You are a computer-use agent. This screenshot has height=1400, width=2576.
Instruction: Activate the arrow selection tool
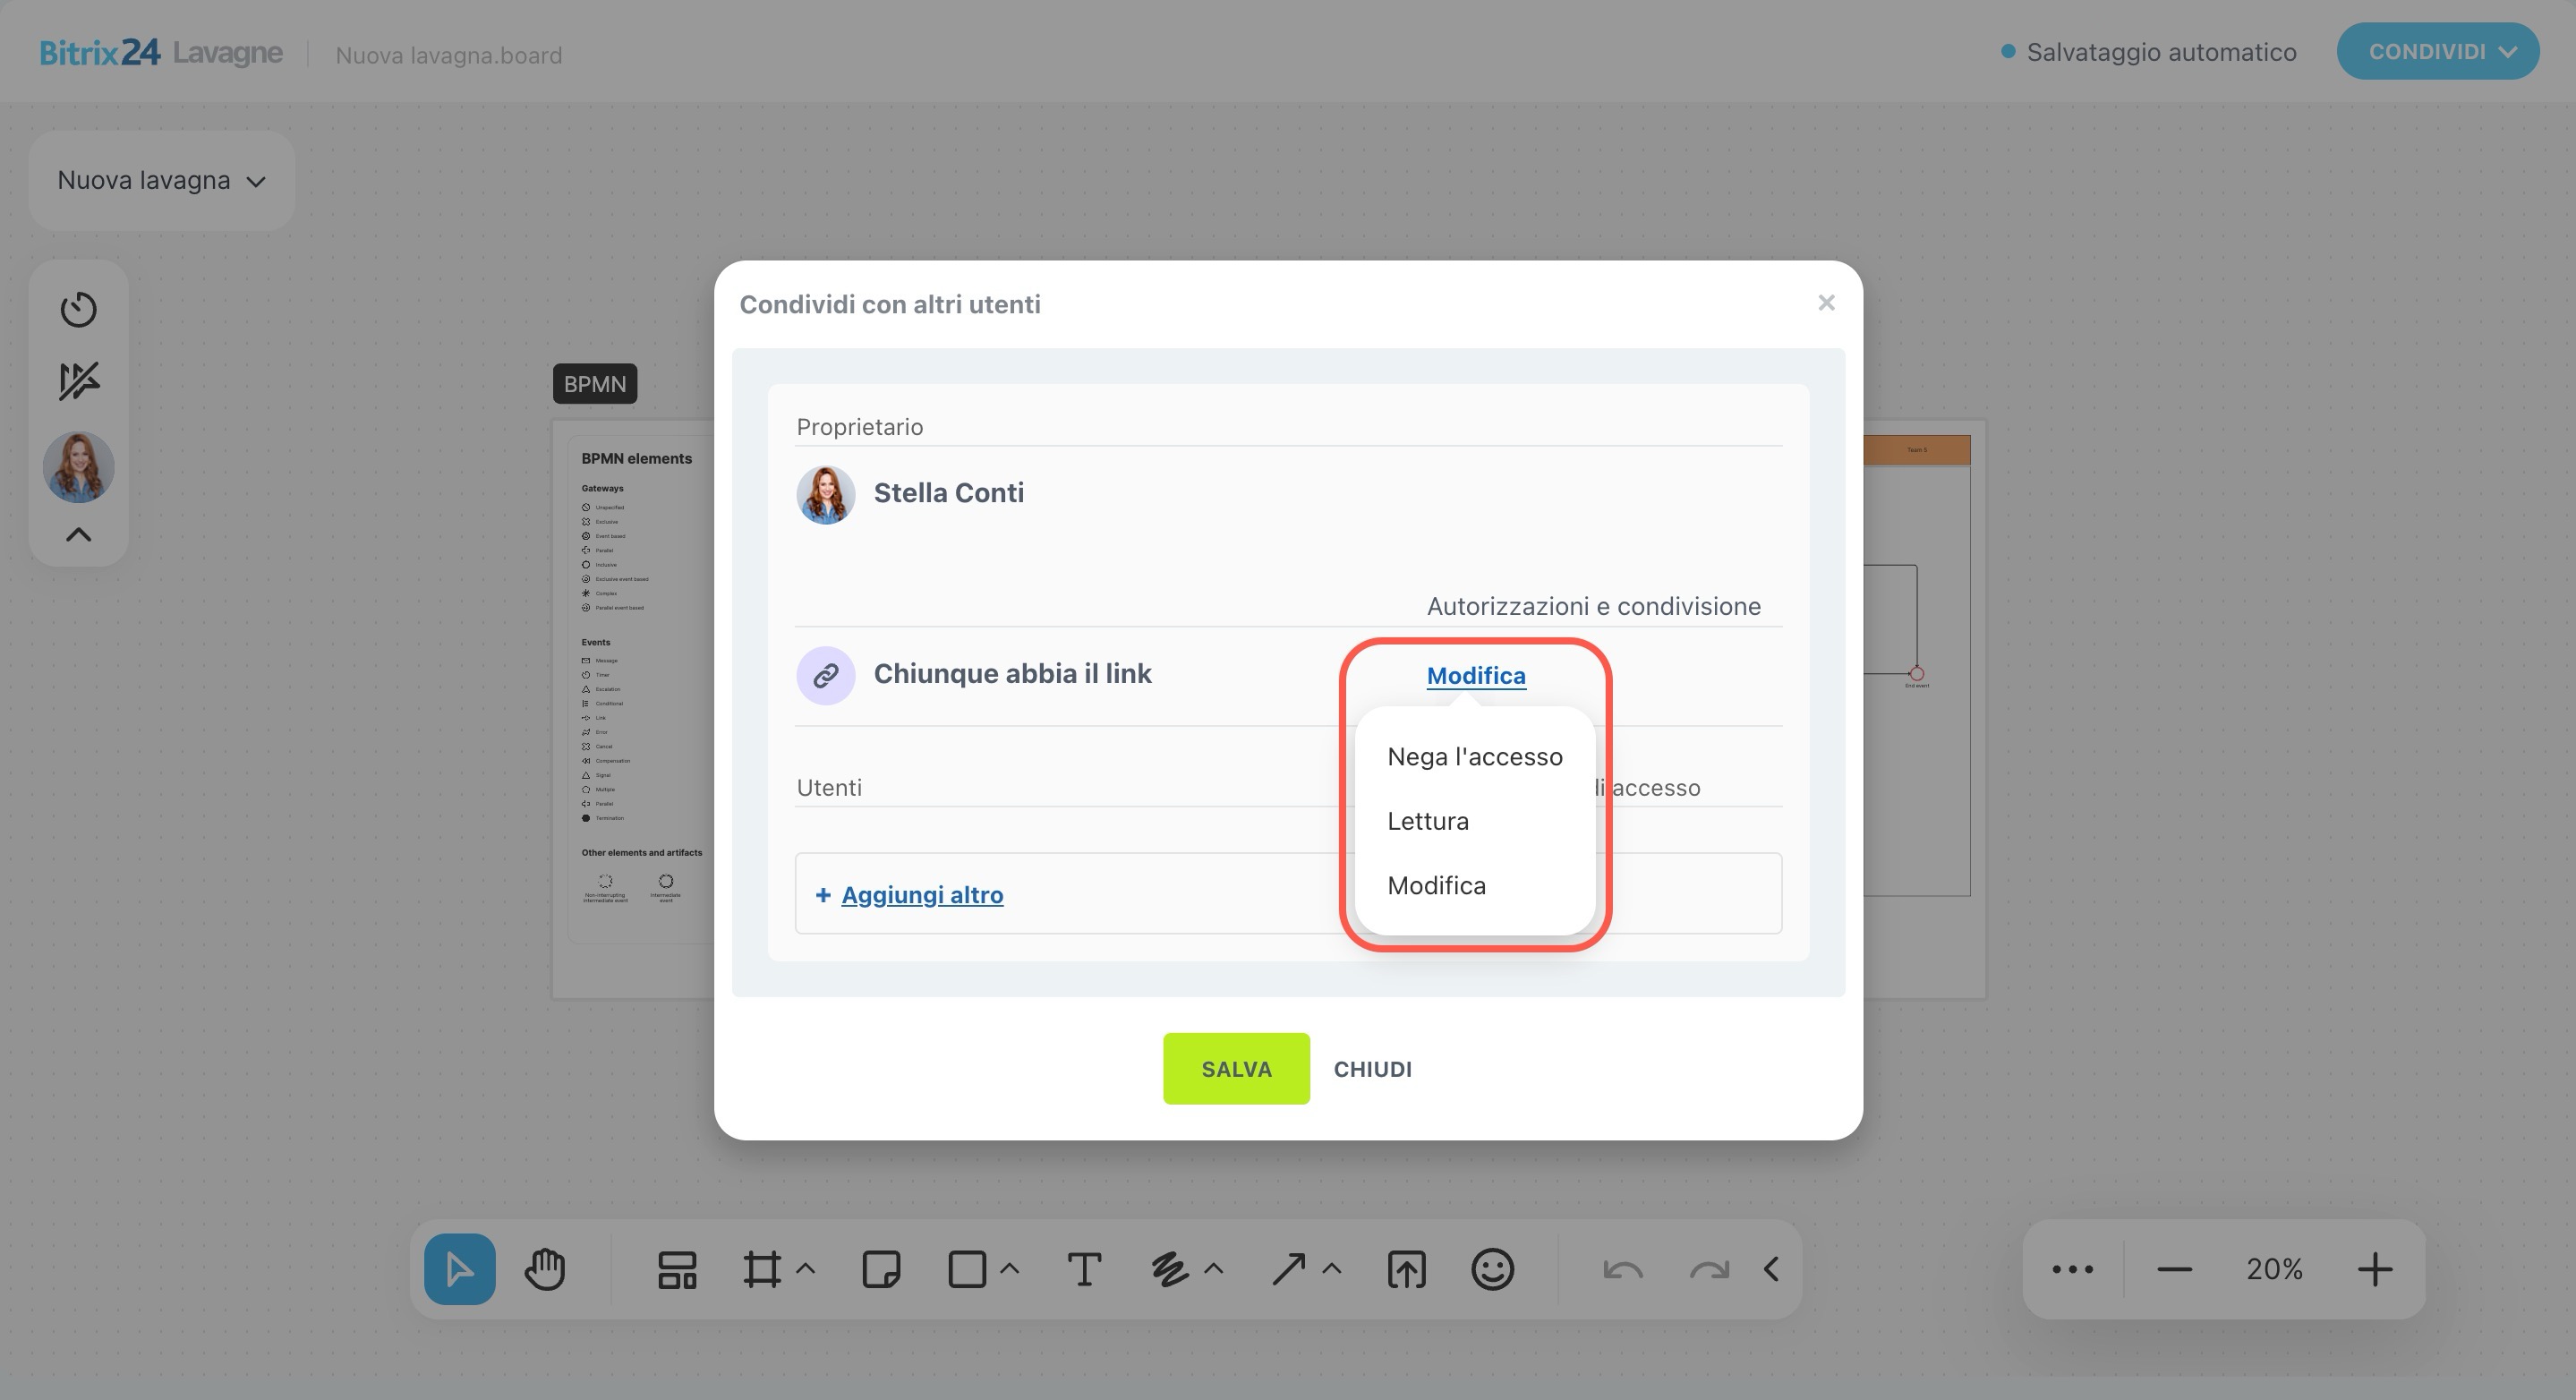click(459, 1269)
